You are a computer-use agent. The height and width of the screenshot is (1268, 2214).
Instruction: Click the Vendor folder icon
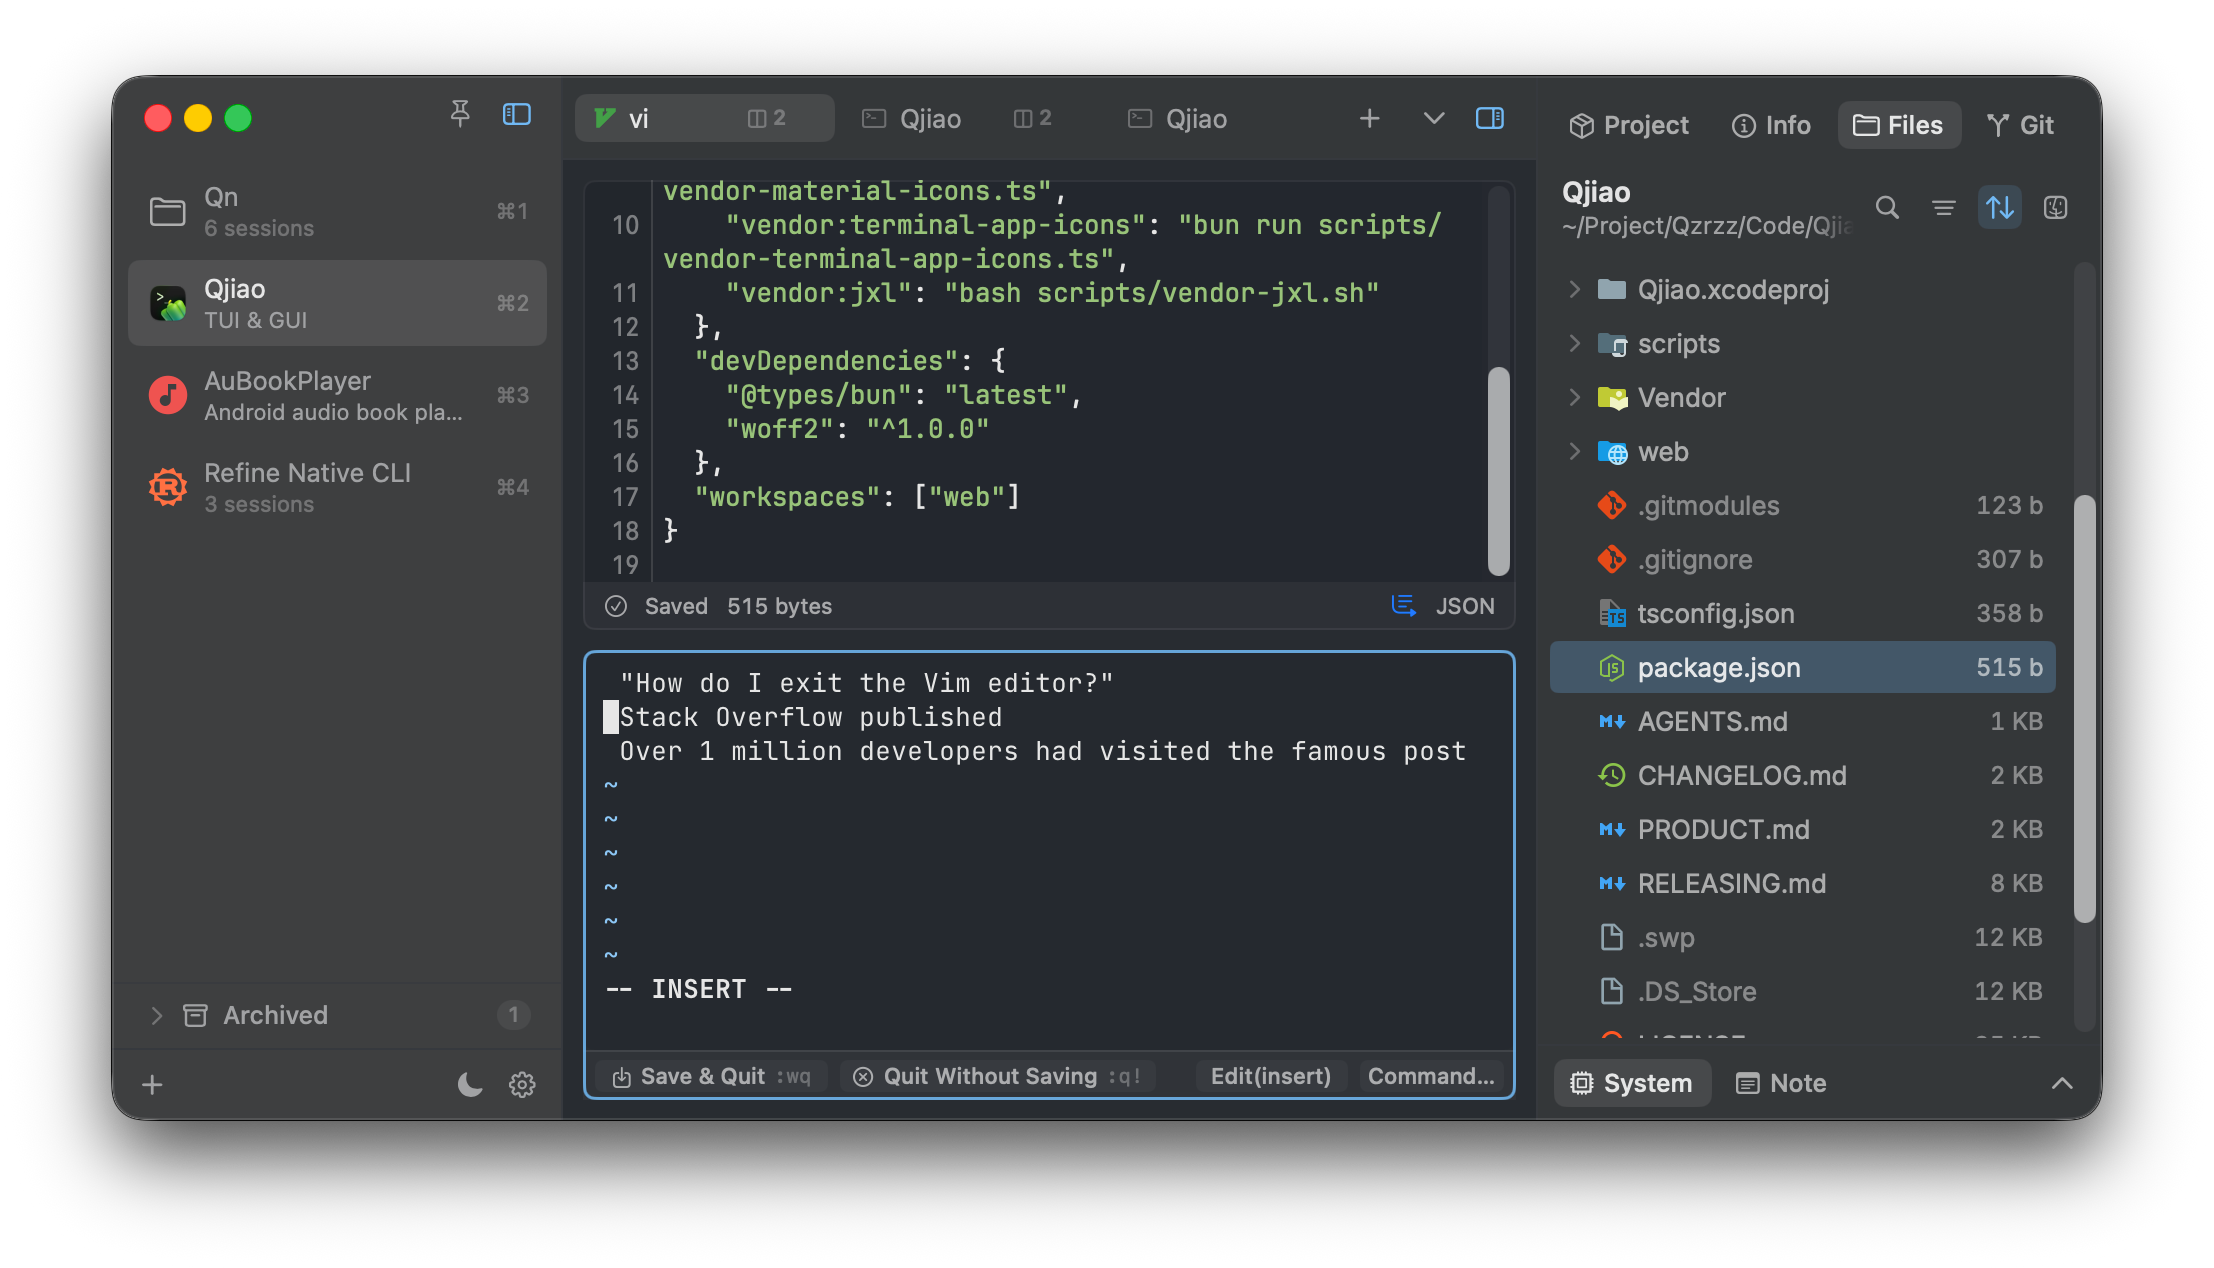(1611, 397)
